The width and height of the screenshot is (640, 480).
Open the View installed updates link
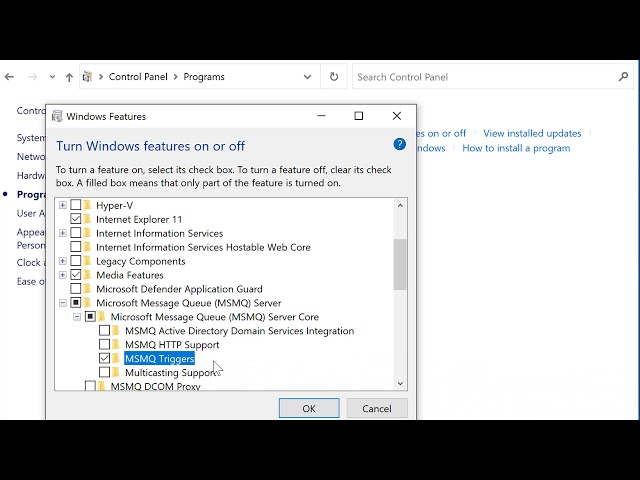pos(532,133)
